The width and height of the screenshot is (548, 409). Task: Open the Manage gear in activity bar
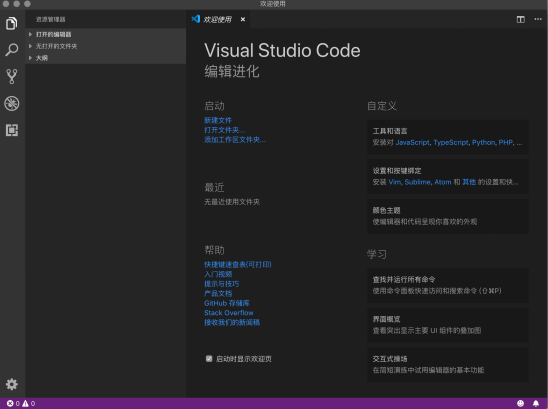pyautogui.click(x=12, y=384)
